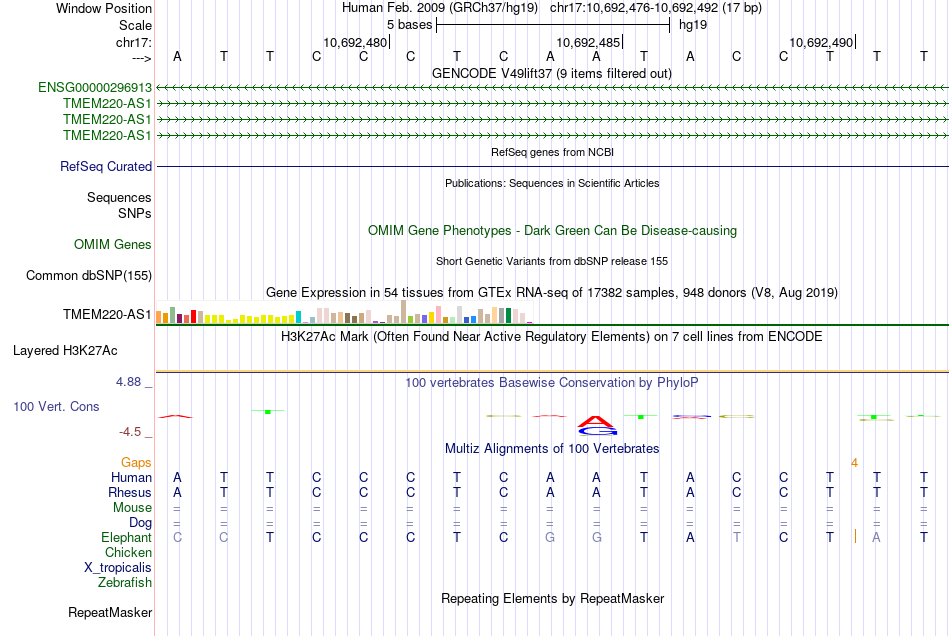Open 100 vertebrates Basewise Conservation by PhyloP title

551,383
